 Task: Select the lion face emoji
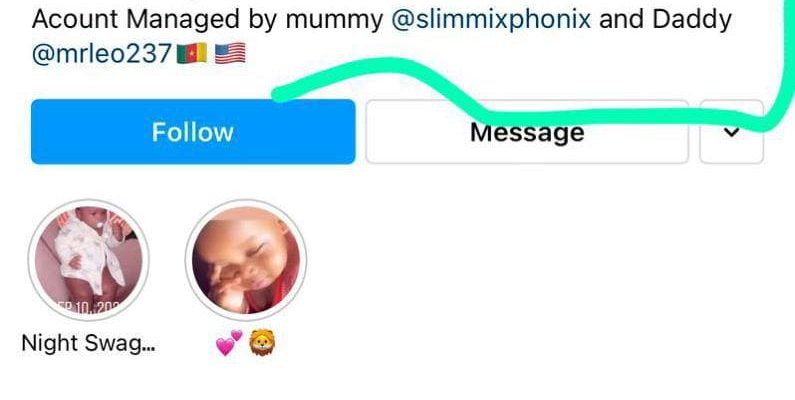coord(262,343)
